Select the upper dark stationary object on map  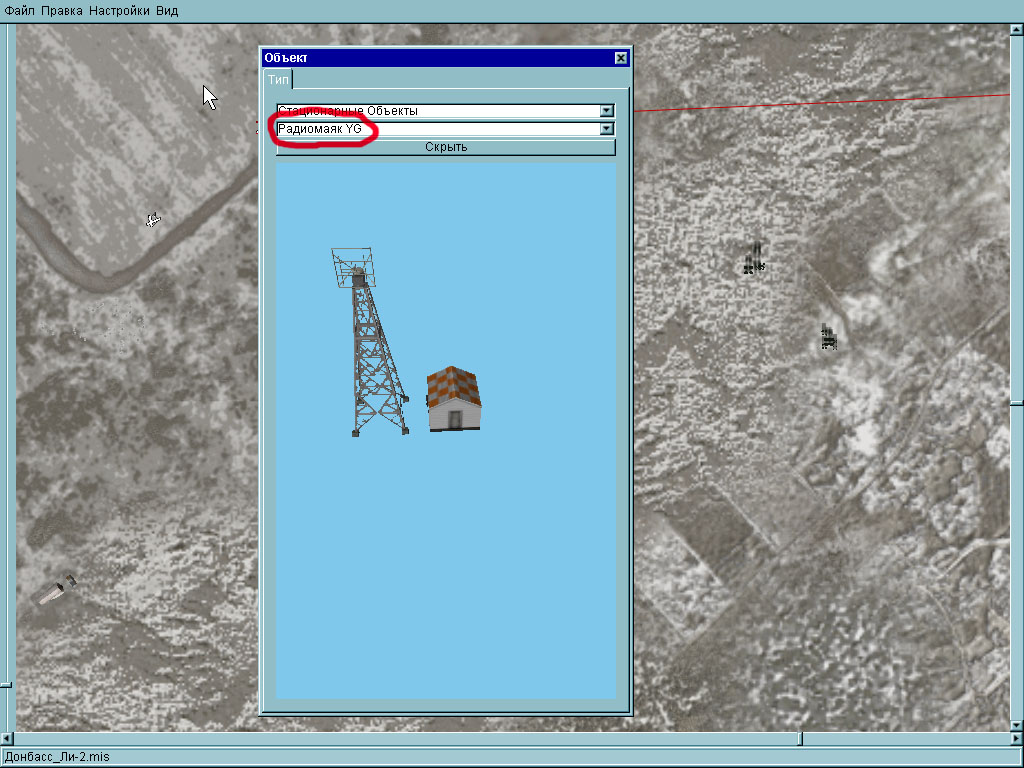click(x=754, y=257)
